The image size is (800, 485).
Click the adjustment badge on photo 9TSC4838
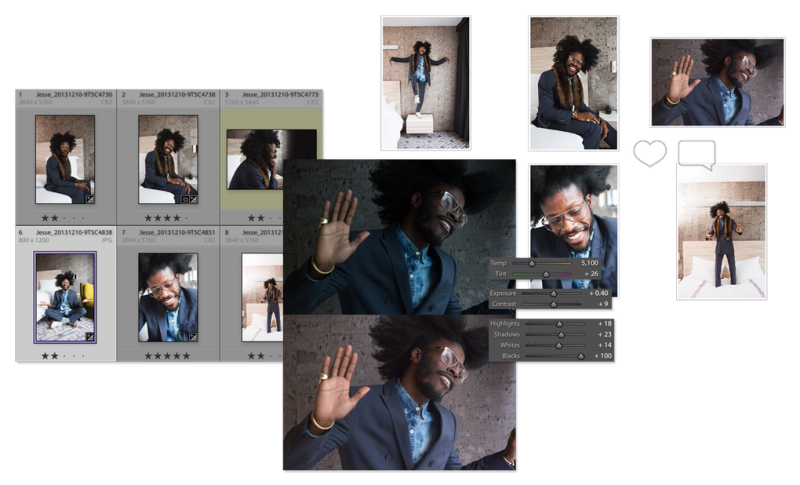(89, 336)
